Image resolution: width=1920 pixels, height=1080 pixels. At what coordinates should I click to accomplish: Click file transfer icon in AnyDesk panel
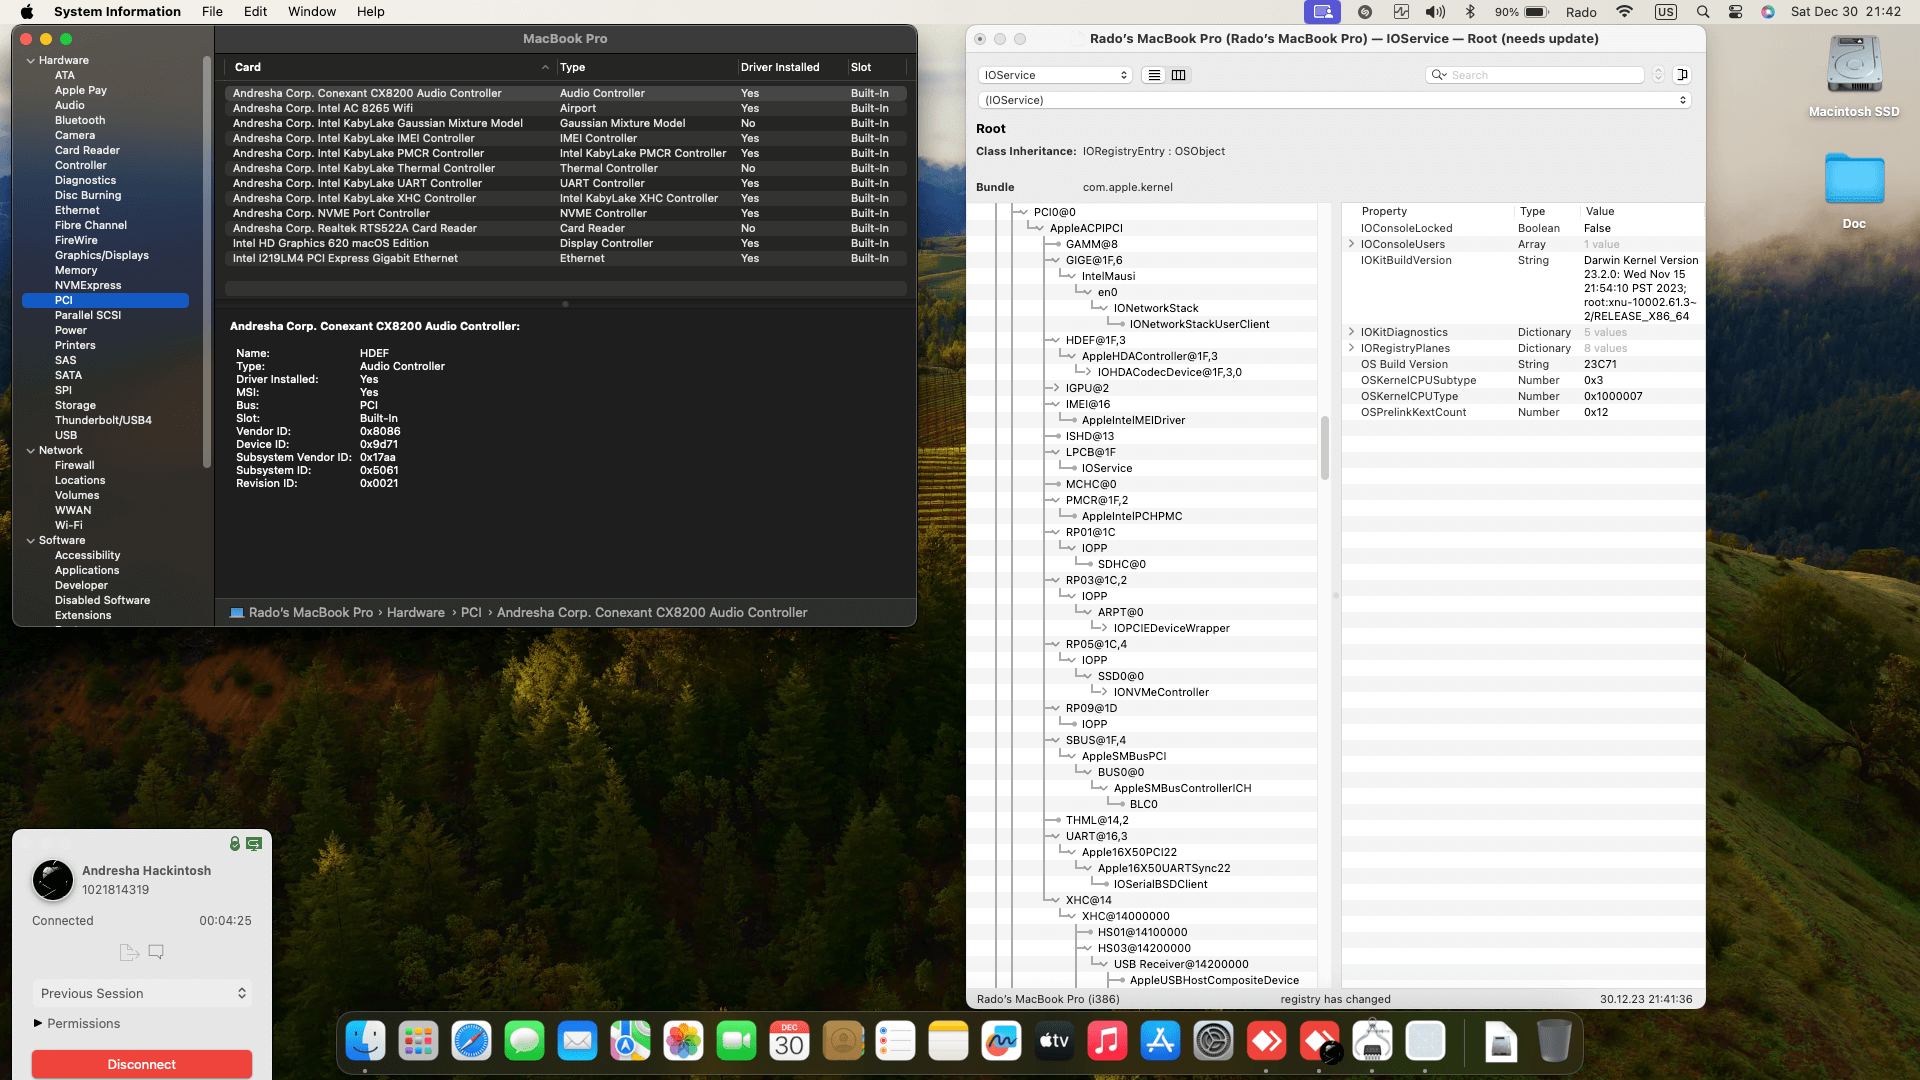[129, 952]
